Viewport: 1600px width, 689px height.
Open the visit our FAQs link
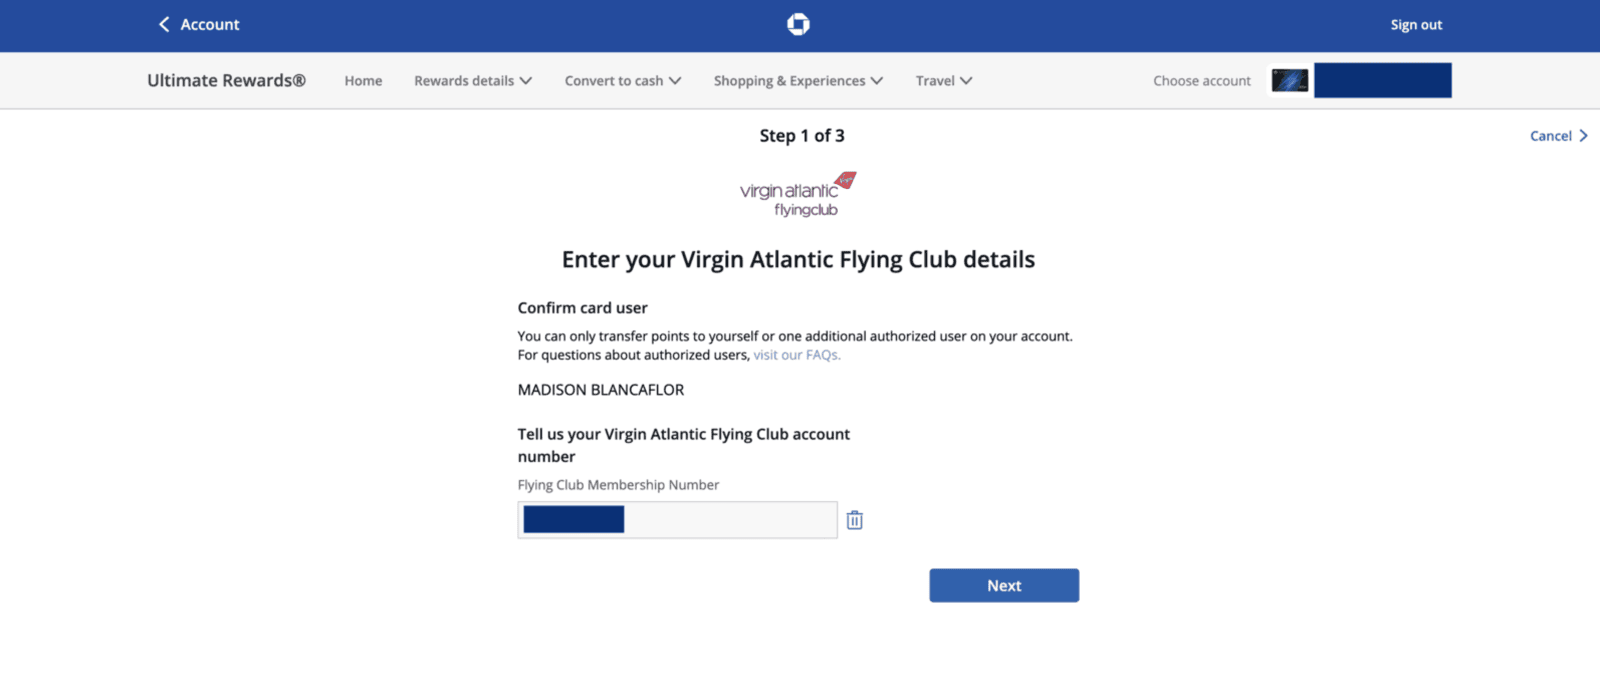[x=795, y=354]
